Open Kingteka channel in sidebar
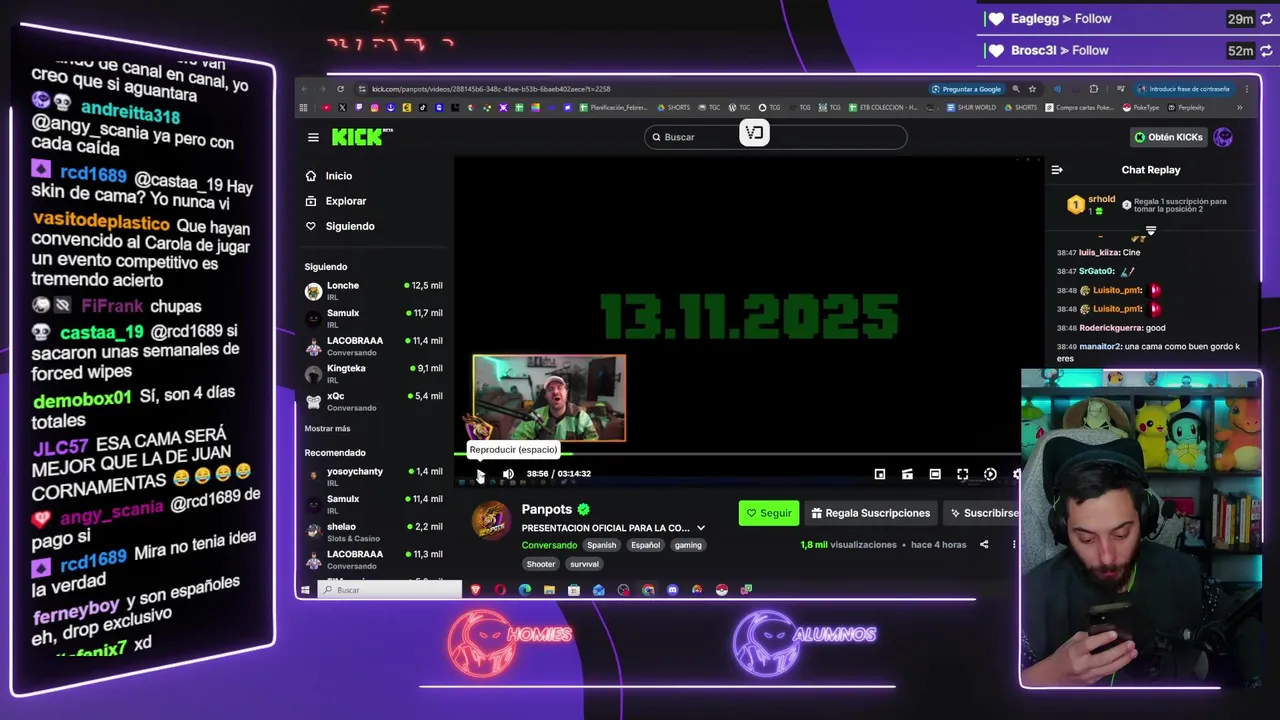 tap(373, 373)
